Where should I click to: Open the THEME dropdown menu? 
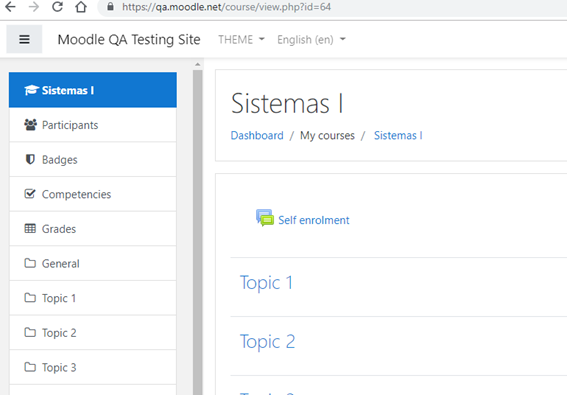[x=241, y=39]
